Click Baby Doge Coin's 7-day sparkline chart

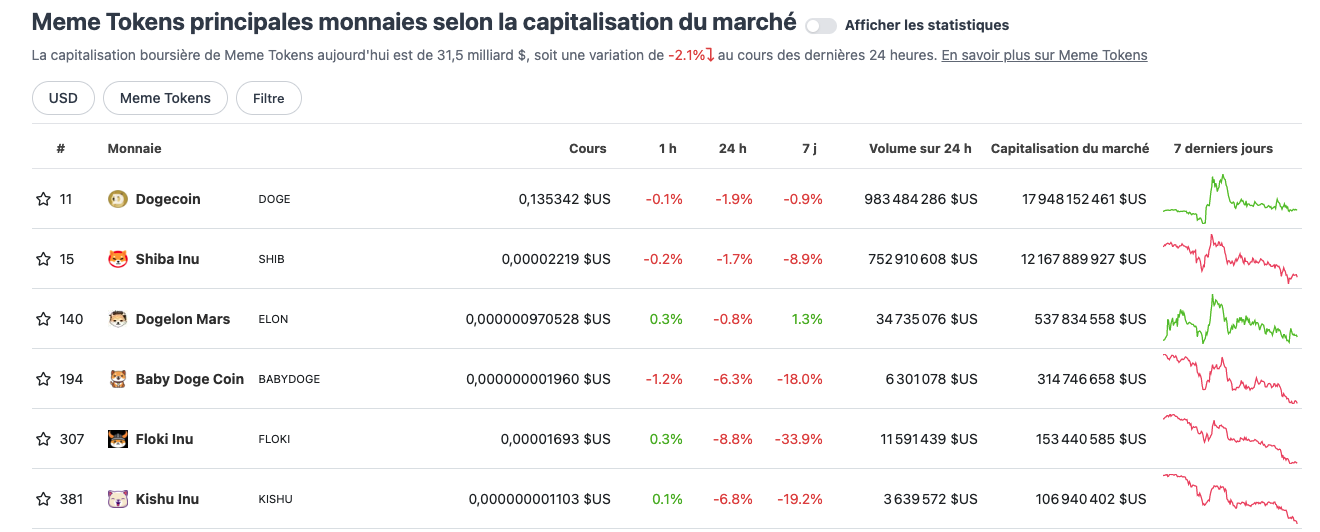click(1229, 379)
